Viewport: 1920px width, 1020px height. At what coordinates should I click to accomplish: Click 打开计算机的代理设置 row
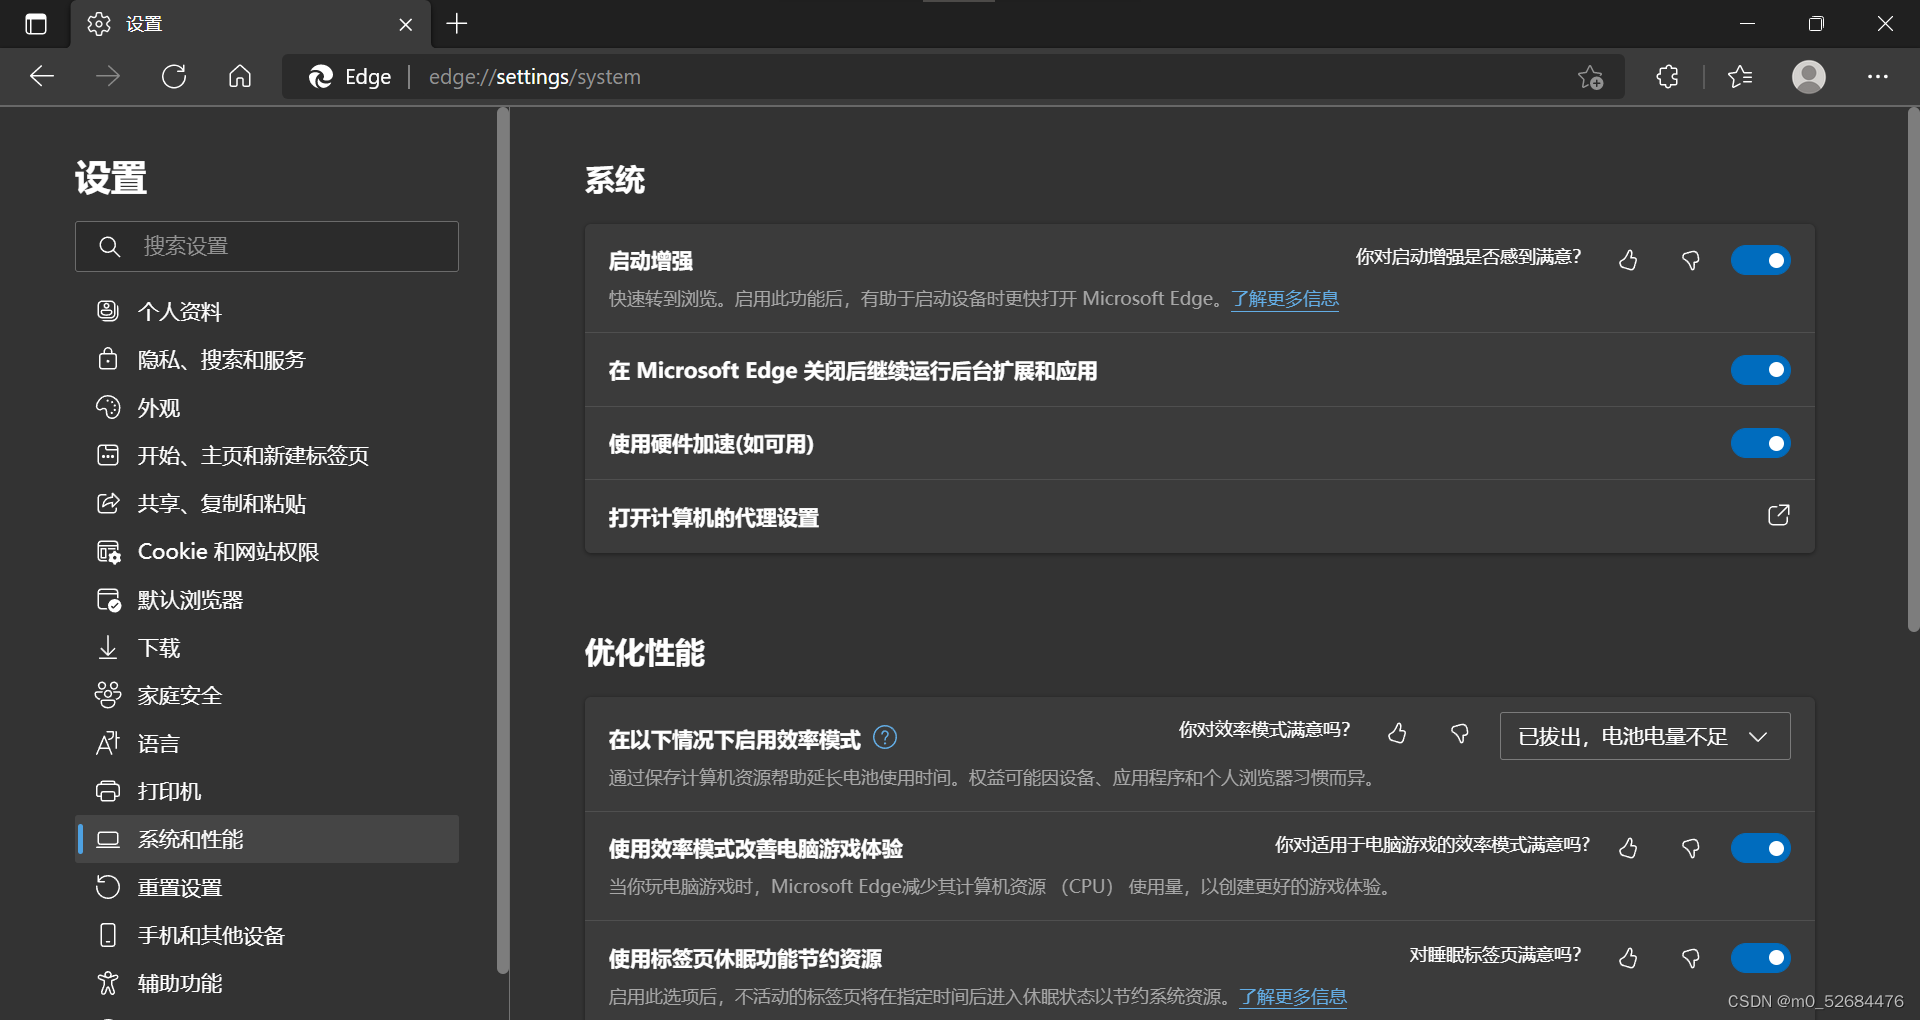[x=1200, y=517]
